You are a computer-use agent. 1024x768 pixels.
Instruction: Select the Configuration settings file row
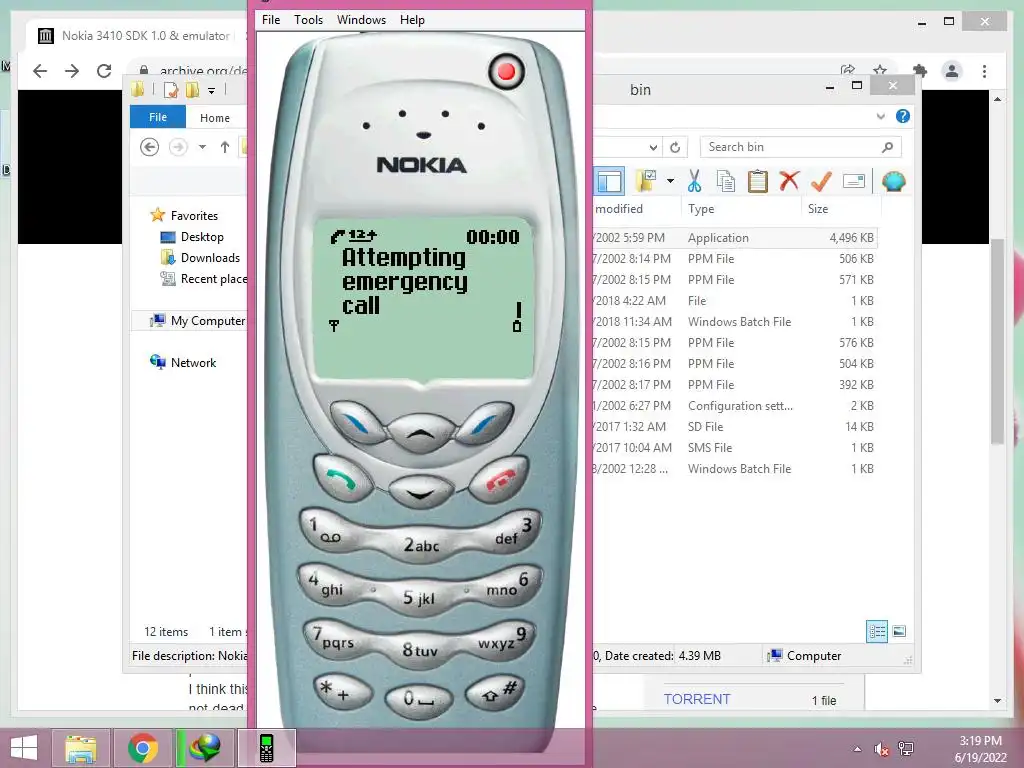point(735,406)
